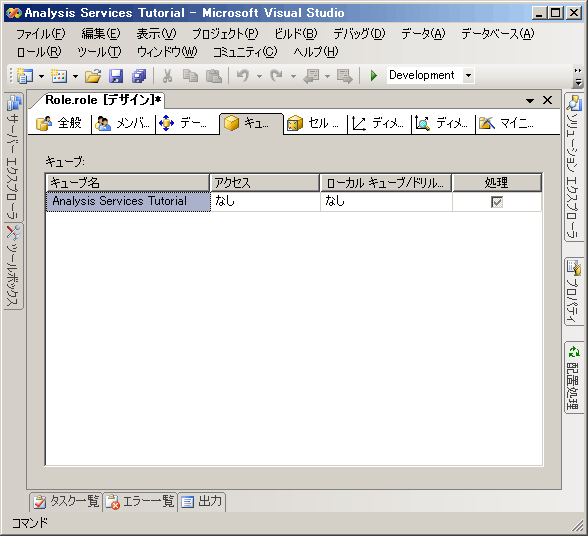588x536 pixels.
Task: Save Role.role with the floppy icon
Action: [x=116, y=76]
